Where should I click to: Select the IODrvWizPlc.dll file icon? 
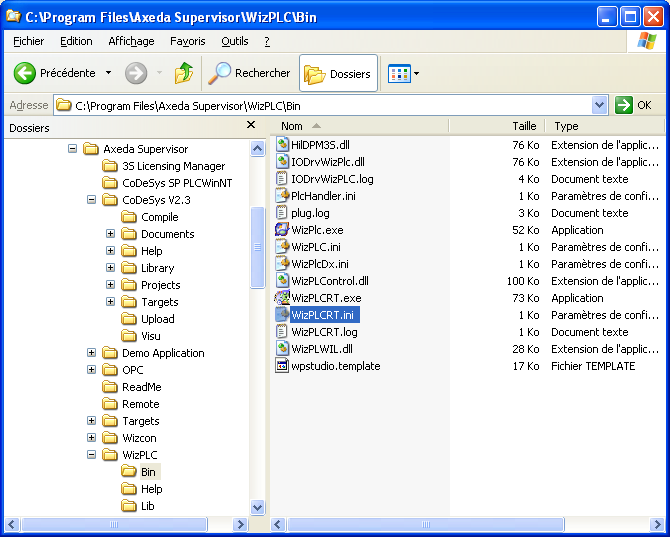282,161
